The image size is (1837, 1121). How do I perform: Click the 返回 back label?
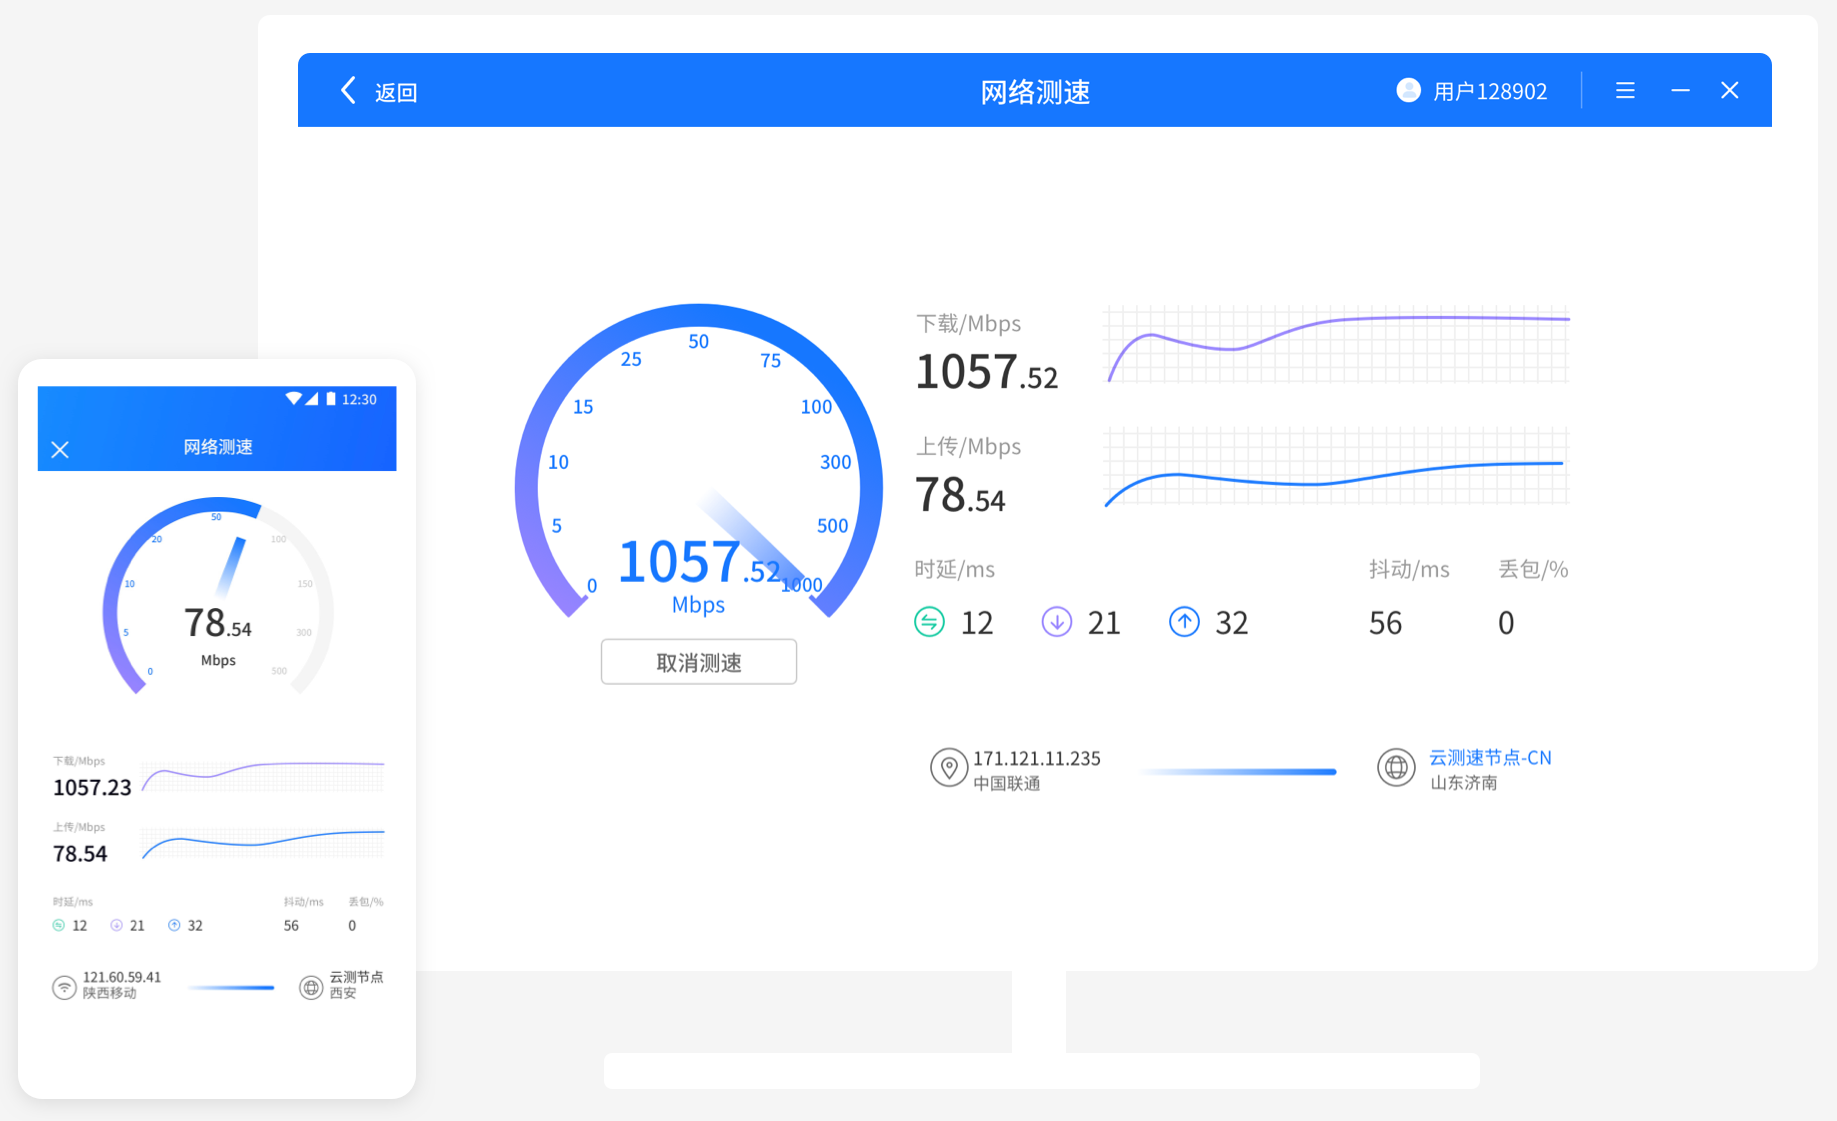click(x=396, y=92)
